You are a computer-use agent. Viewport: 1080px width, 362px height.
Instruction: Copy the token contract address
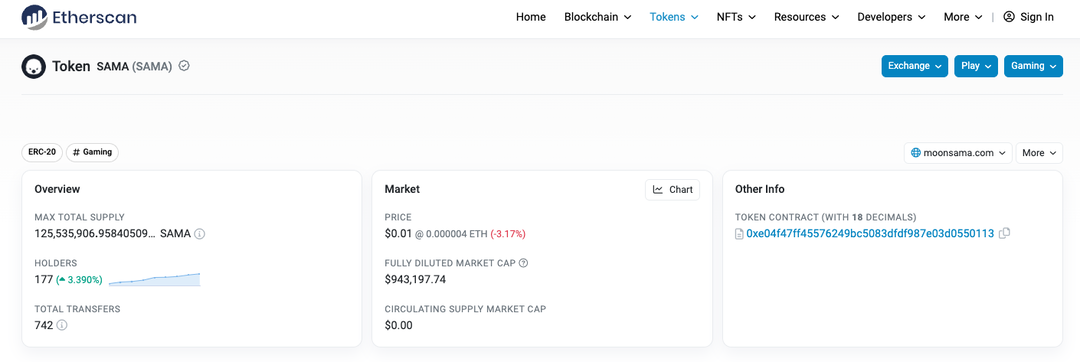coord(1004,233)
